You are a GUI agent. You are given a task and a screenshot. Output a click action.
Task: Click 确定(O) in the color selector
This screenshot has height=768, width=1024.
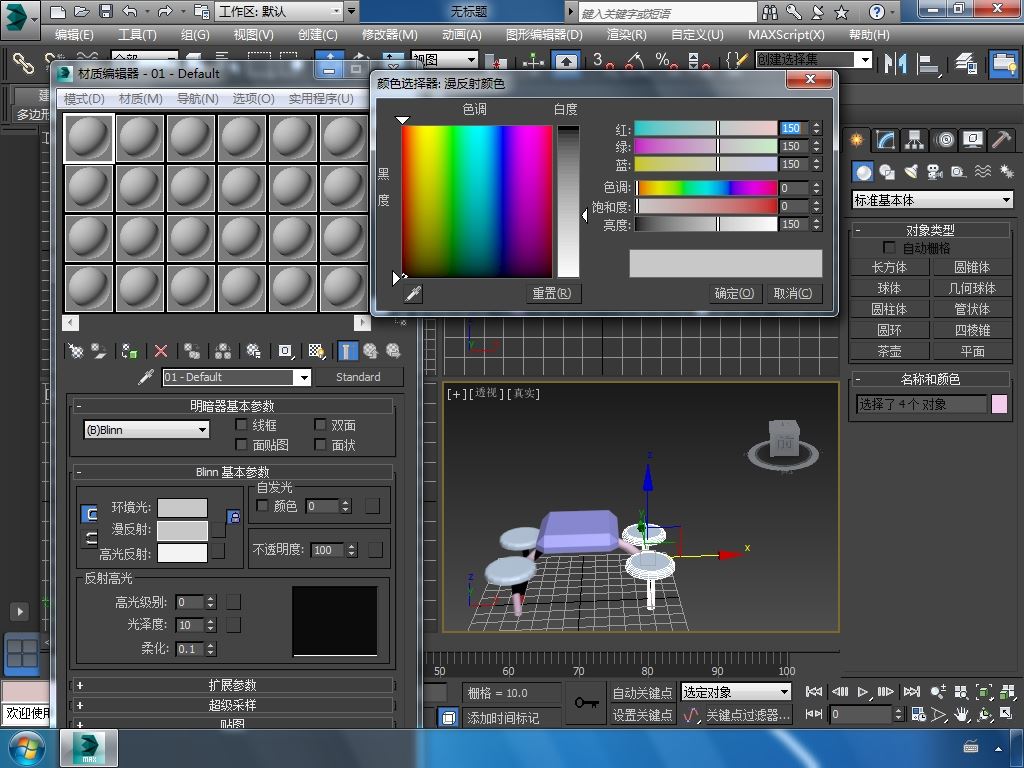pos(734,294)
